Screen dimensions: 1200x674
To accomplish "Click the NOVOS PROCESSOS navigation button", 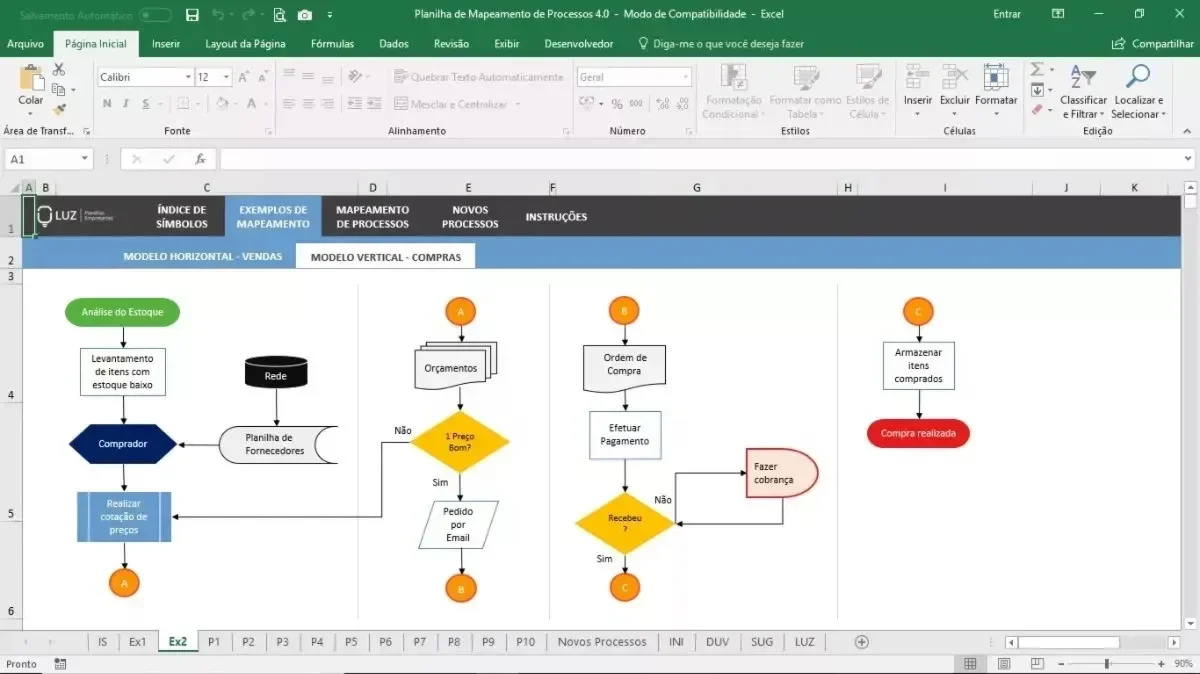I will [470, 217].
